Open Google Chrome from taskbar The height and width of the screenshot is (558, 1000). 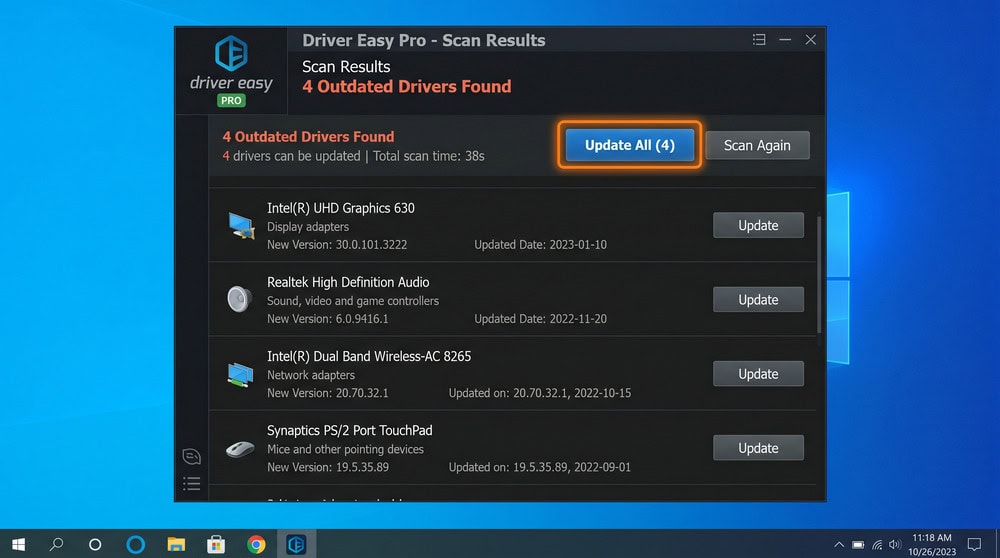click(256, 544)
